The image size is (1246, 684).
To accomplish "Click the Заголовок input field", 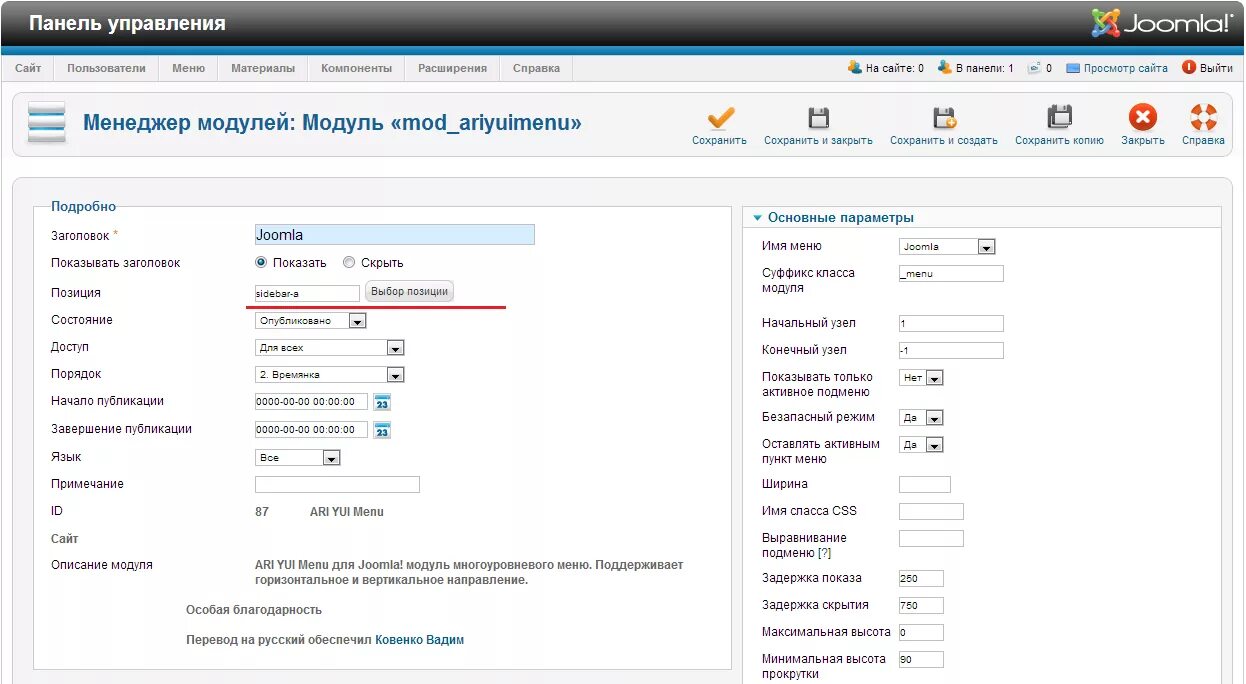I will click(395, 235).
